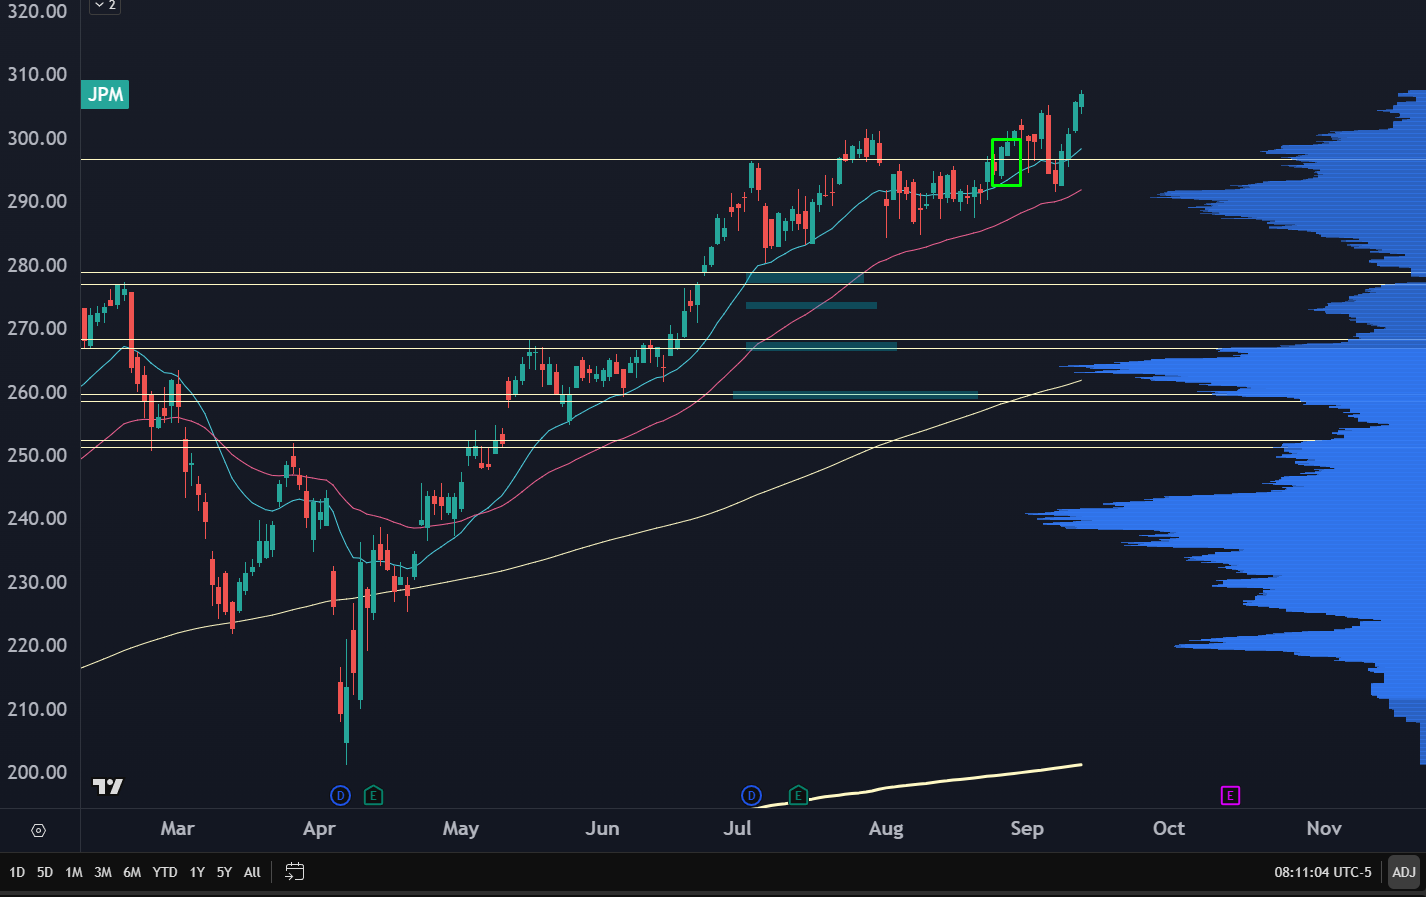Image resolution: width=1426 pixels, height=897 pixels.
Task: Click the Aug label on time axis
Action: coord(886,829)
